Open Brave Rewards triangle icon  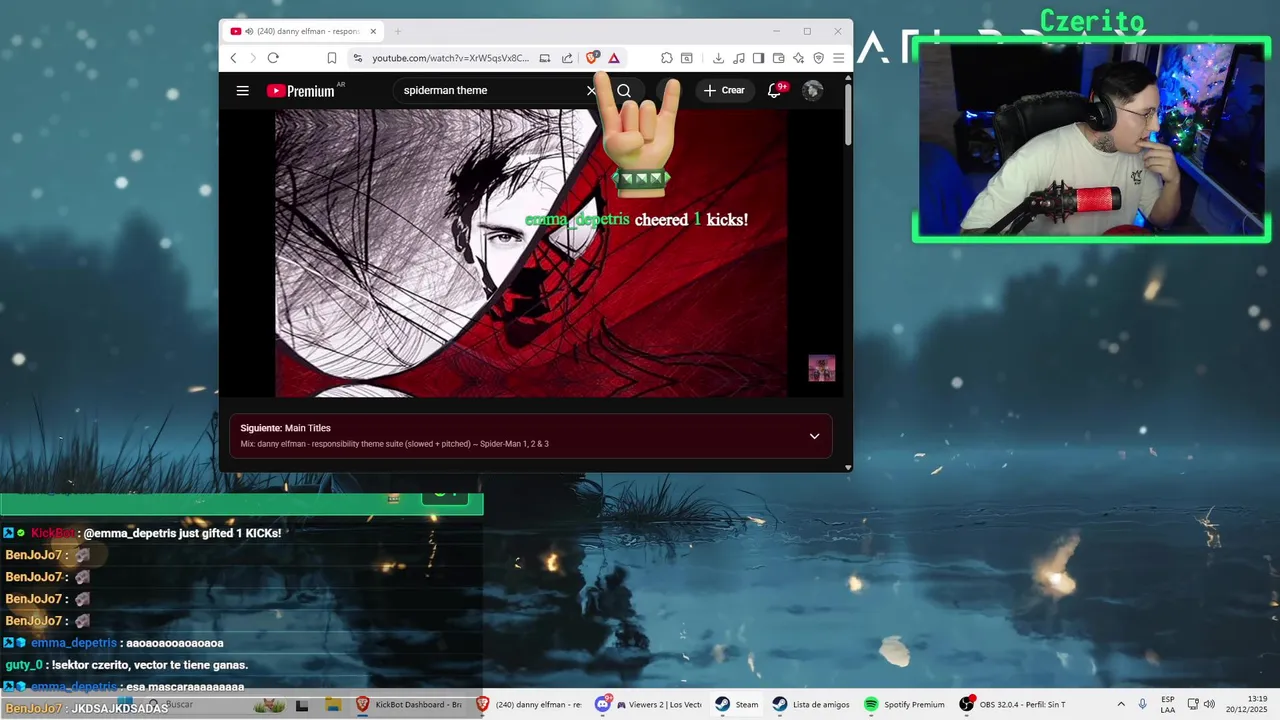[614, 58]
